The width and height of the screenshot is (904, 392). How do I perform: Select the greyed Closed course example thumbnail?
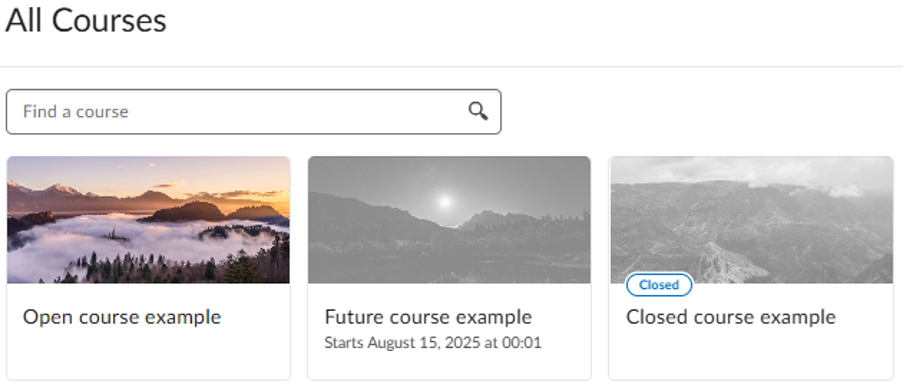coord(751,220)
